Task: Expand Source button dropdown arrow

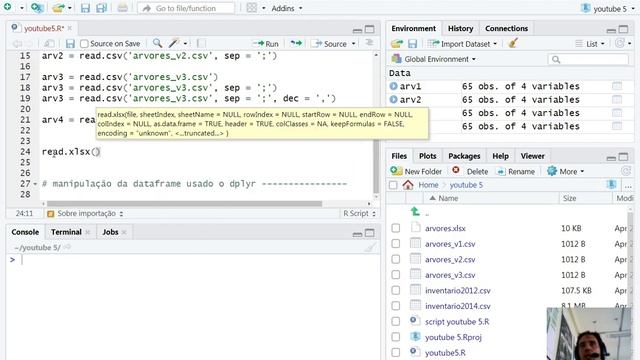Action: (x=353, y=44)
